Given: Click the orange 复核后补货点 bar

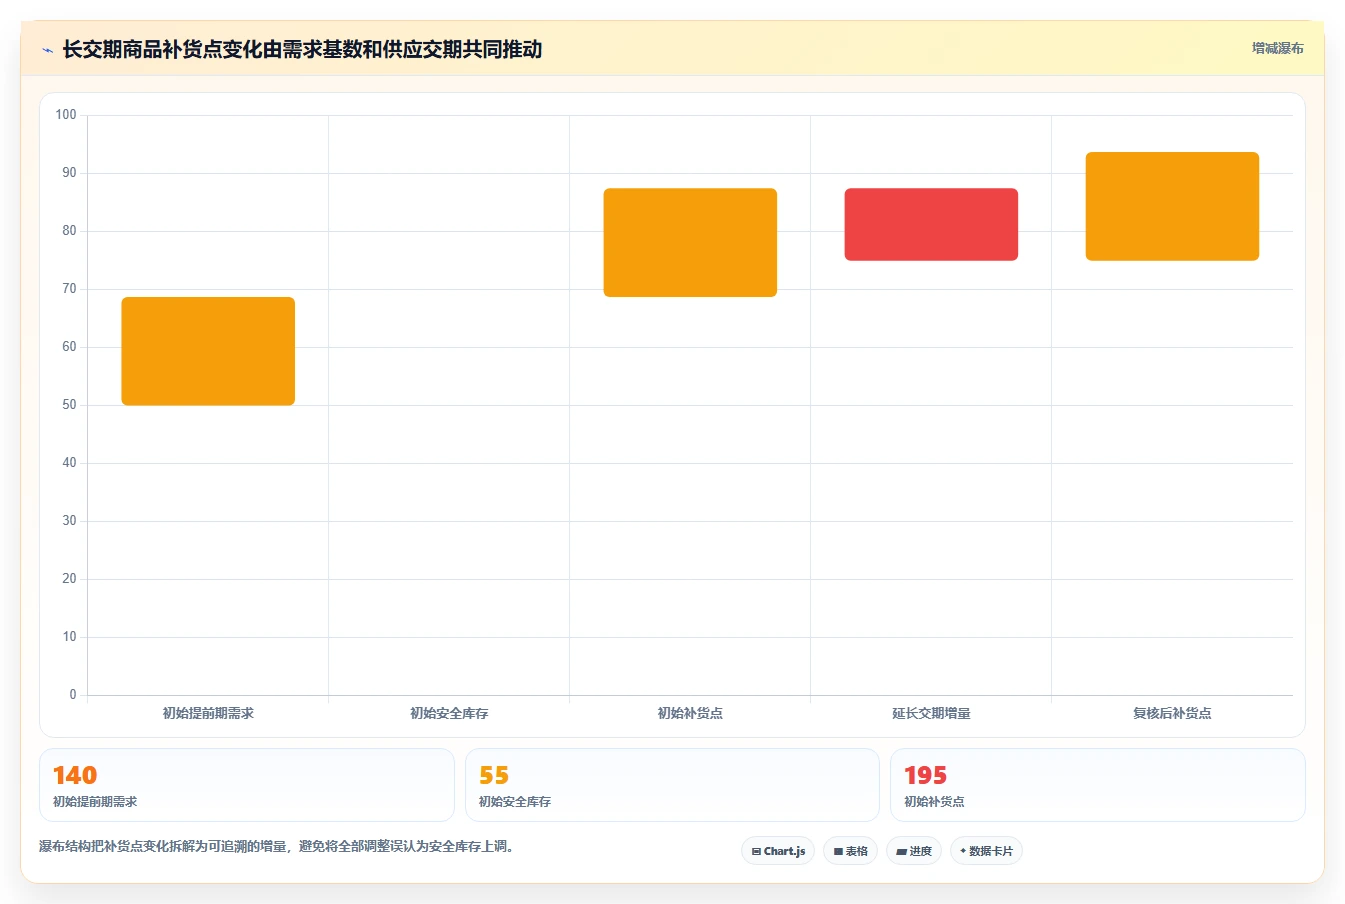Looking at the screenshot, I should coord(1172,206).
